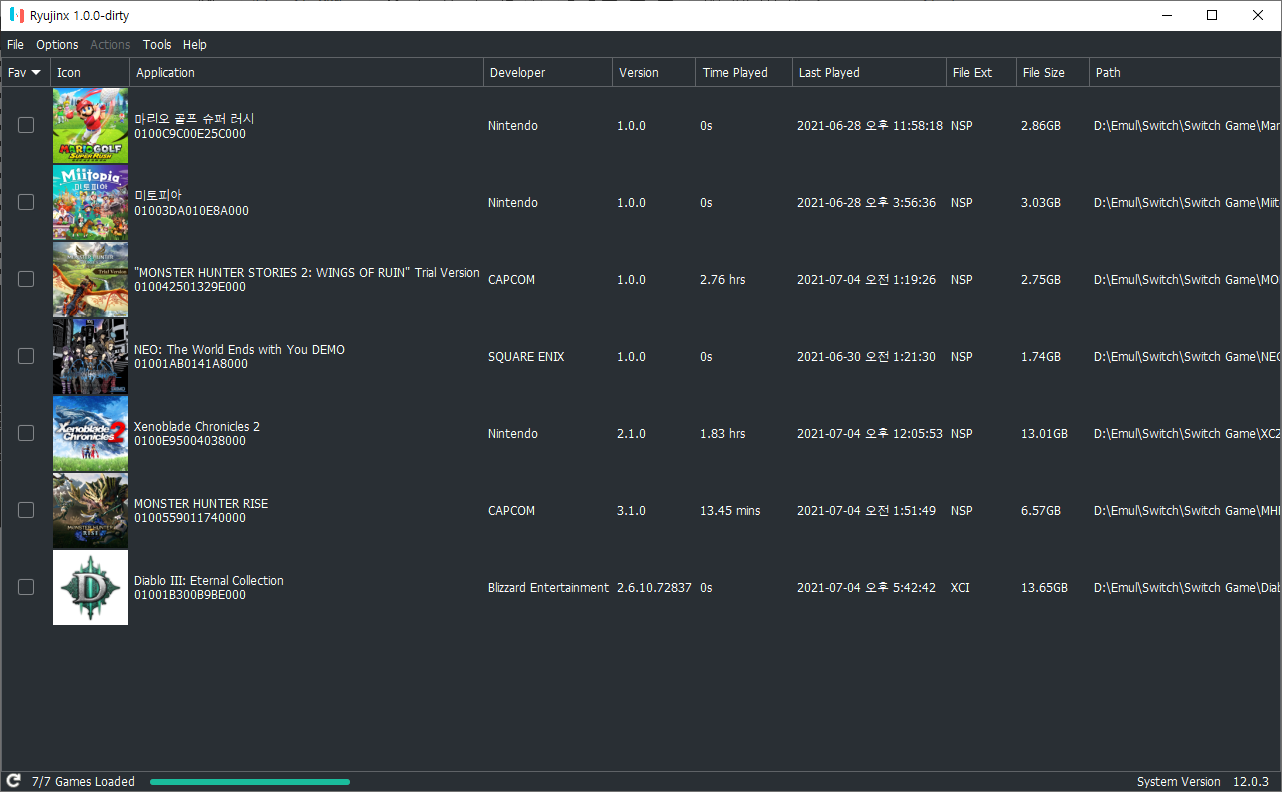Click the Ryujinx logo in title bar
This screenshot has width=1282, height=792.
[17, 16]
